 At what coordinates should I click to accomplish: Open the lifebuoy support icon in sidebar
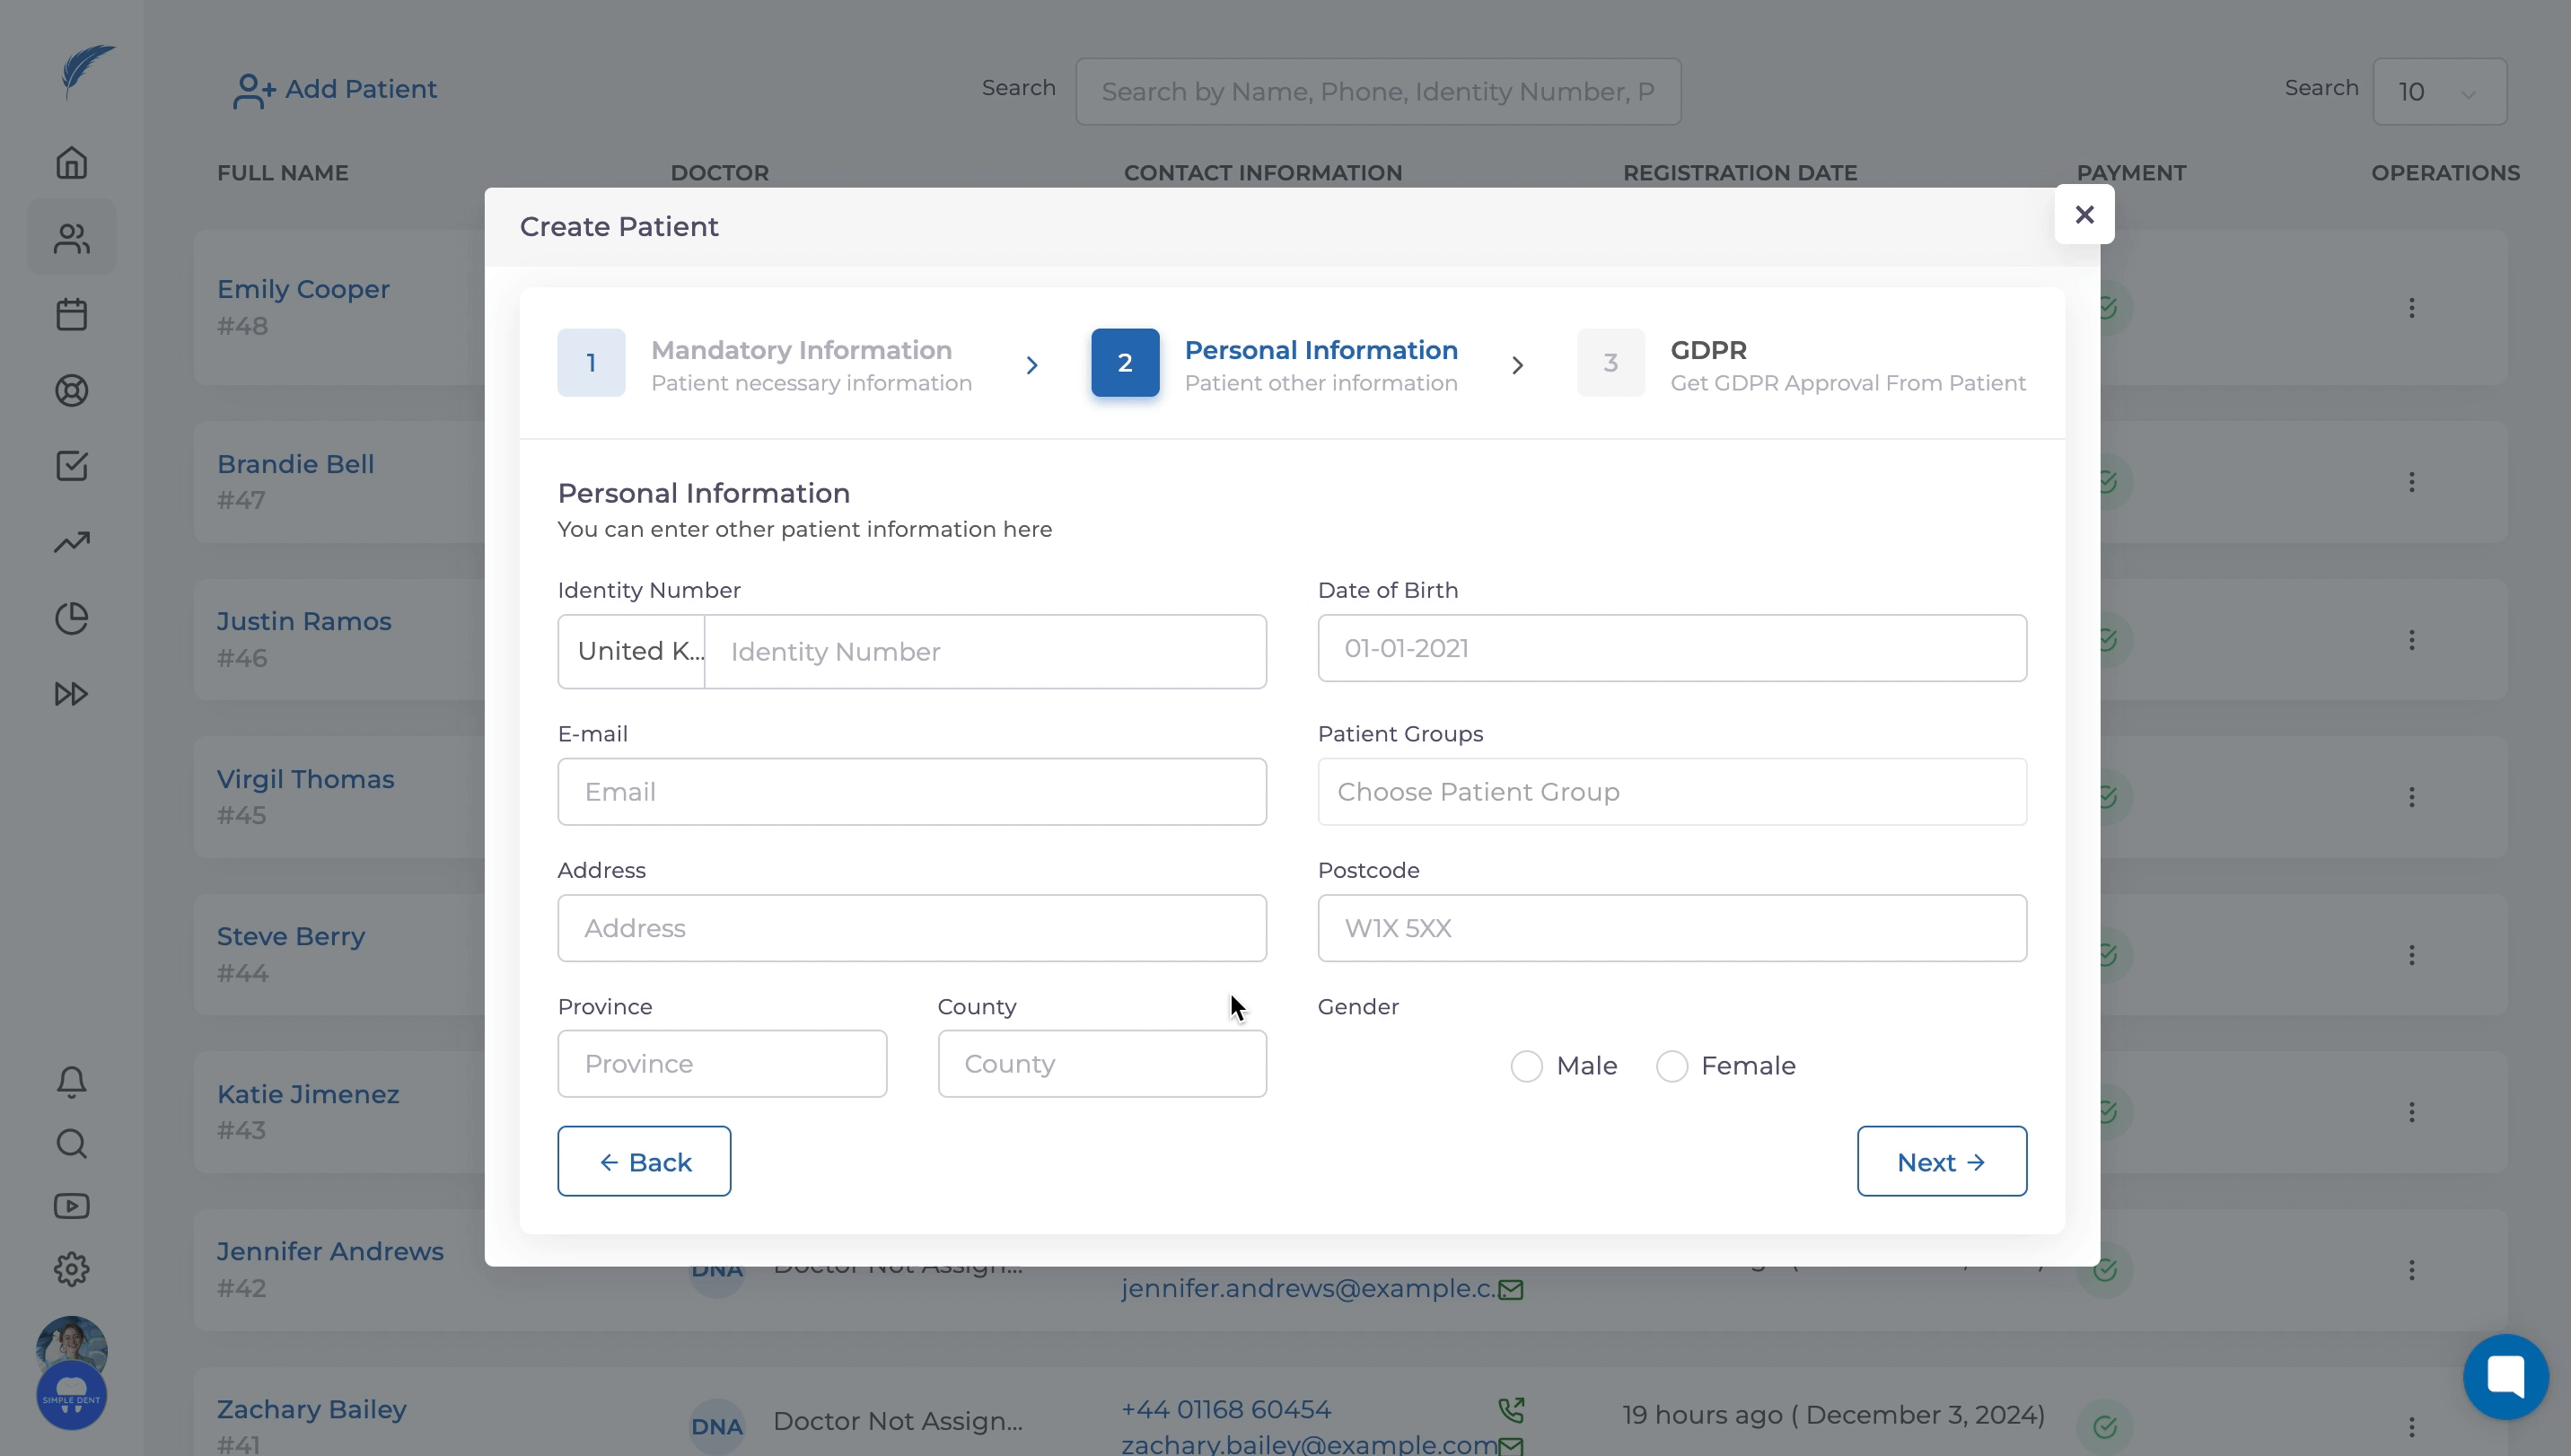pos(71,390)
